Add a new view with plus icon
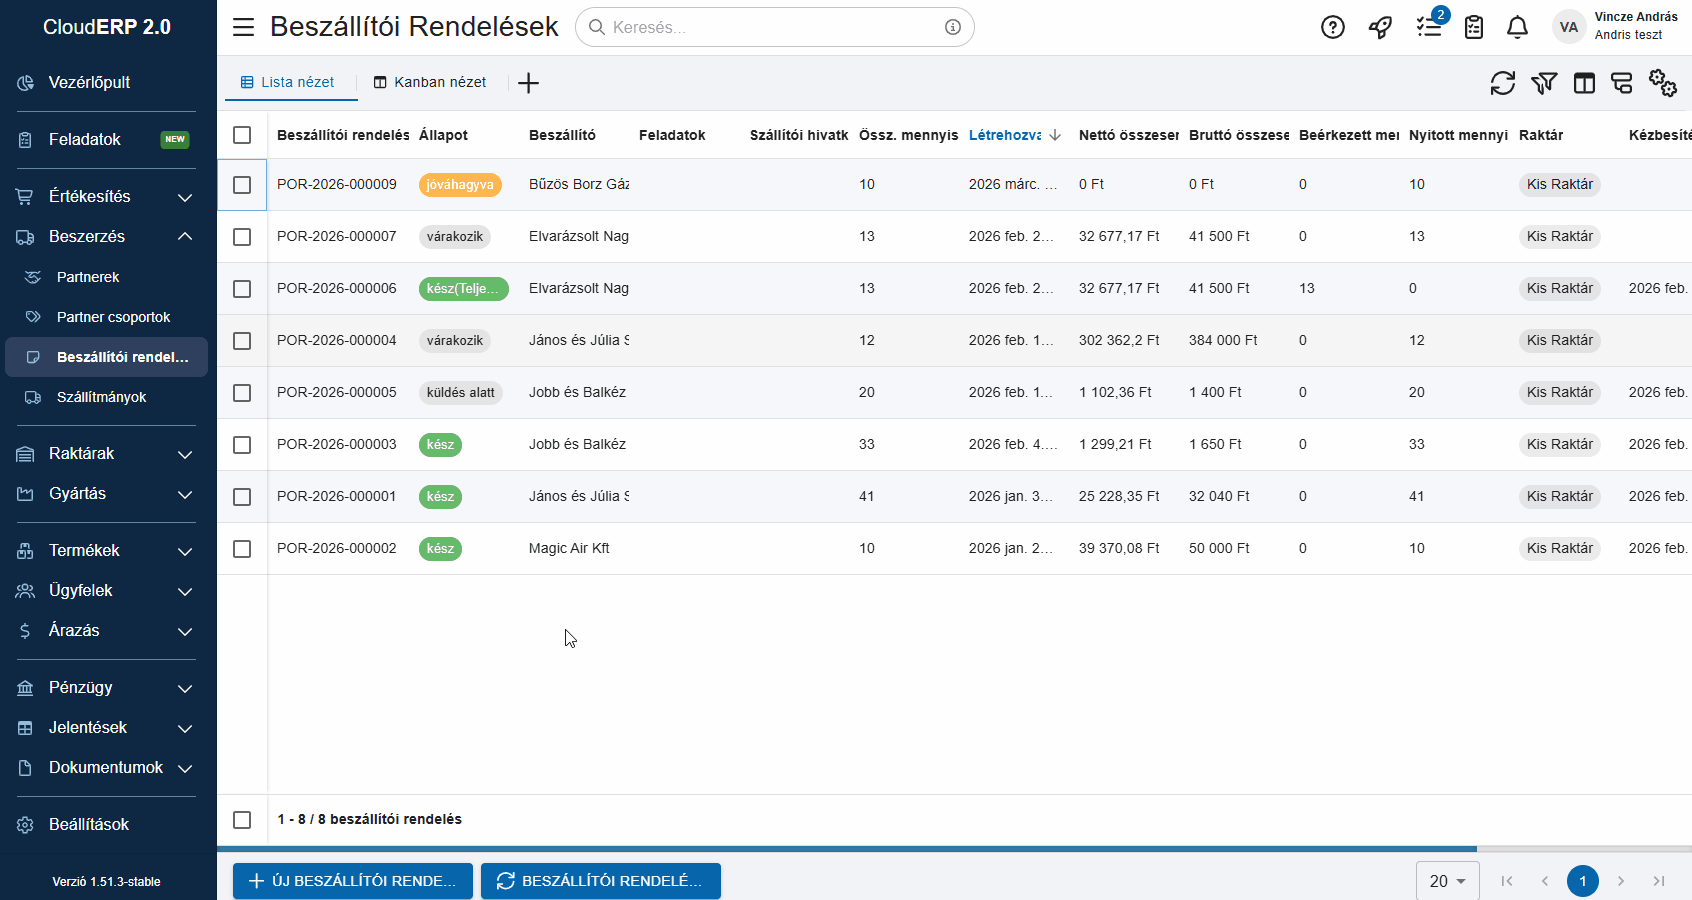 [529, 83]
